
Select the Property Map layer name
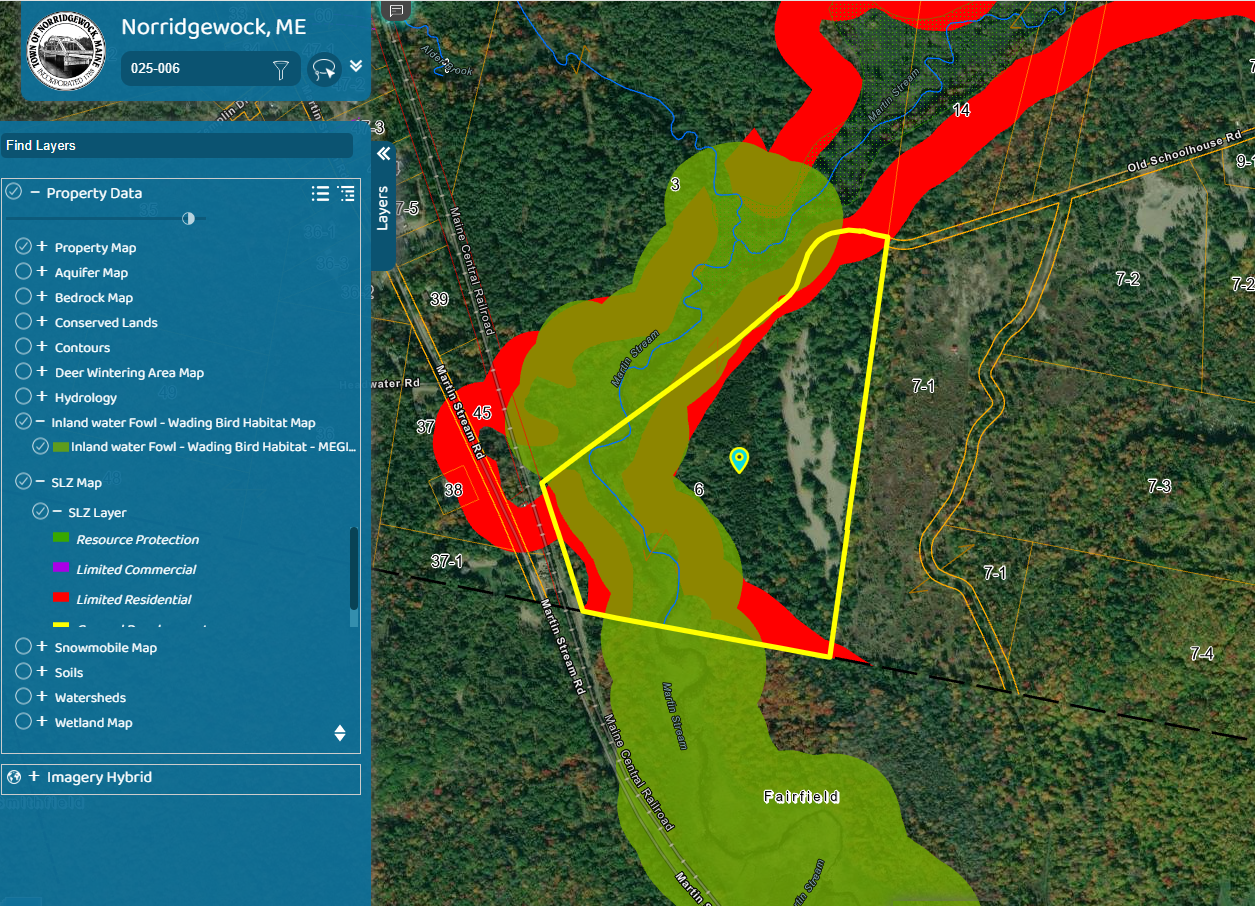pos(95,247)
